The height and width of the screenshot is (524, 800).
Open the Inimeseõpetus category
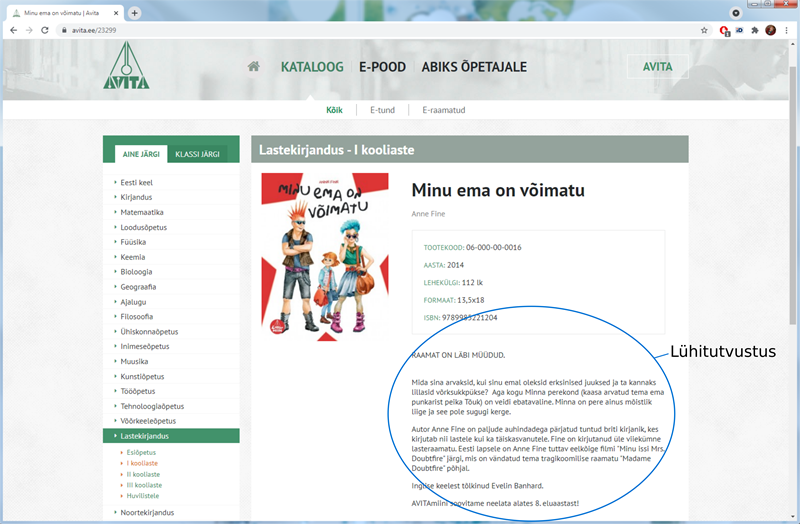pos(144,346)
